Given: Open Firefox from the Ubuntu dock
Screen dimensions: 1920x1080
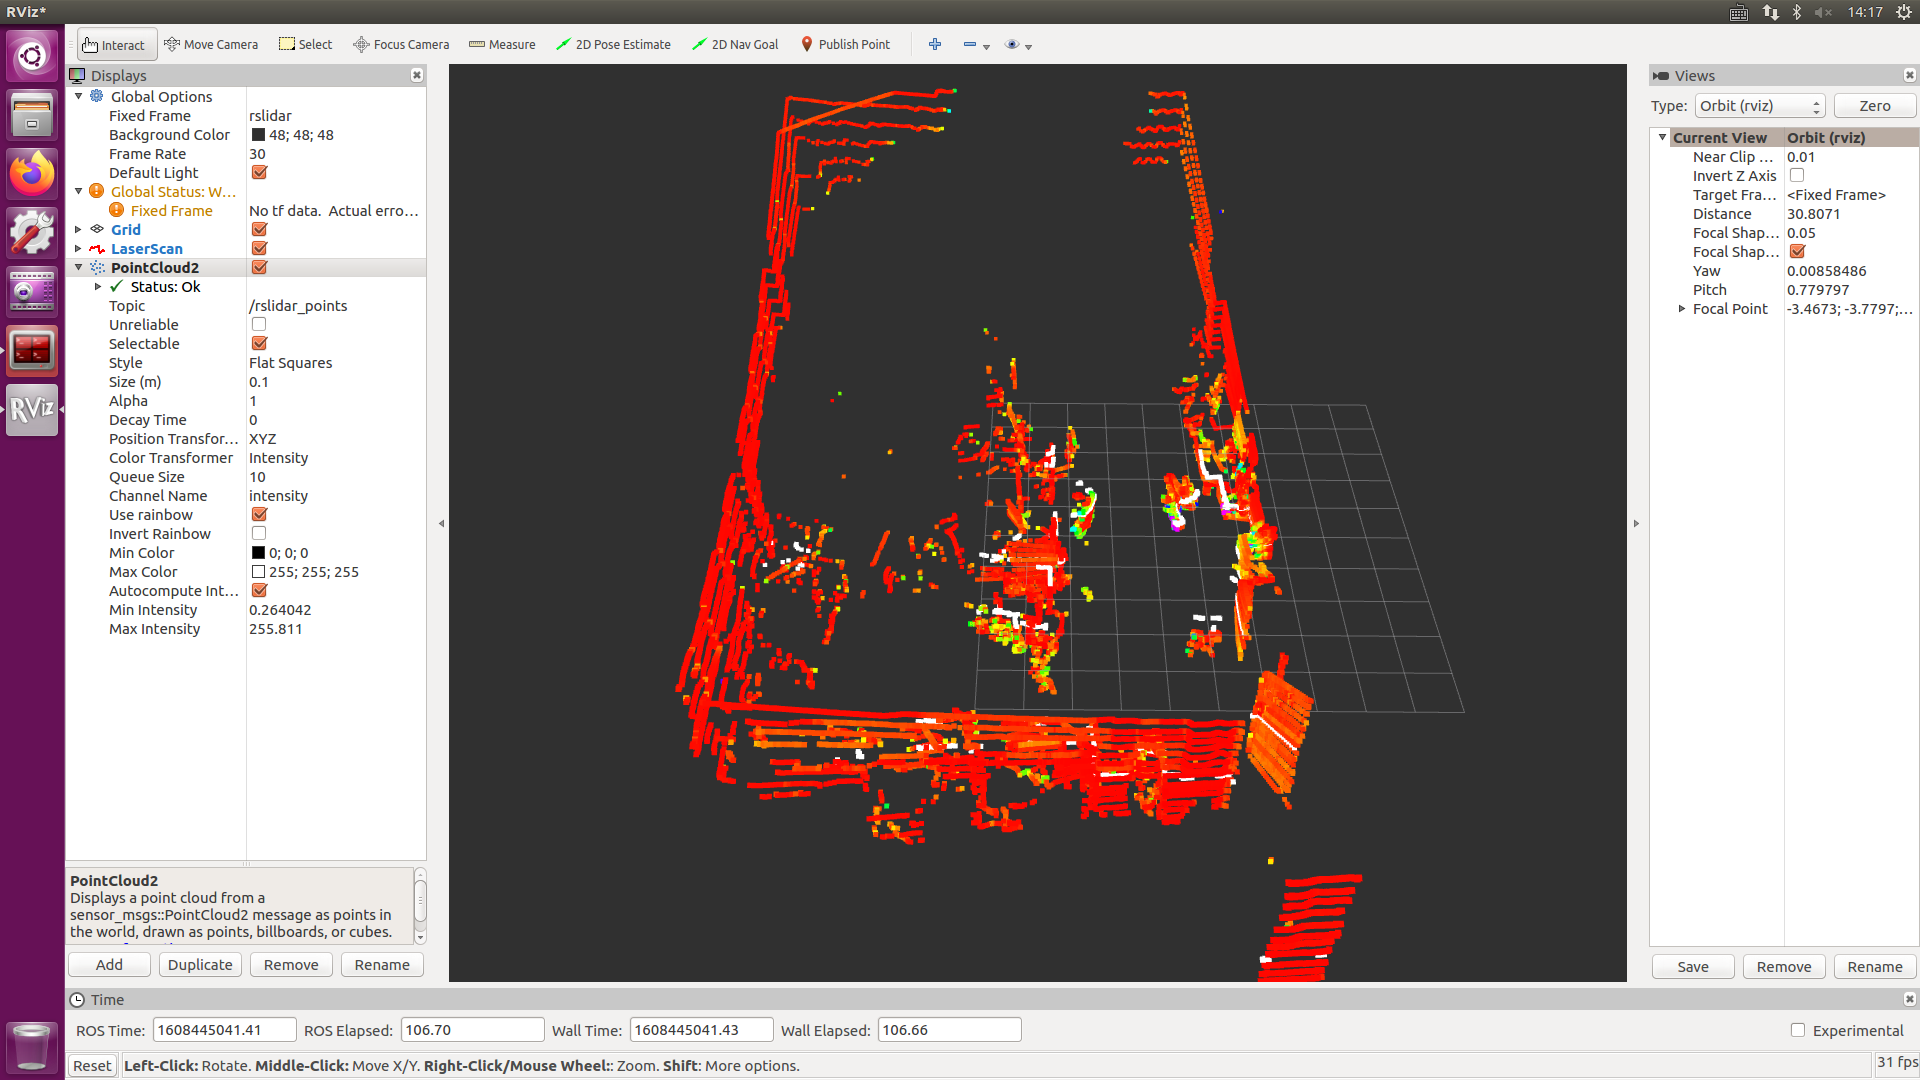Looking at the screenshot, I should point(32,174).
